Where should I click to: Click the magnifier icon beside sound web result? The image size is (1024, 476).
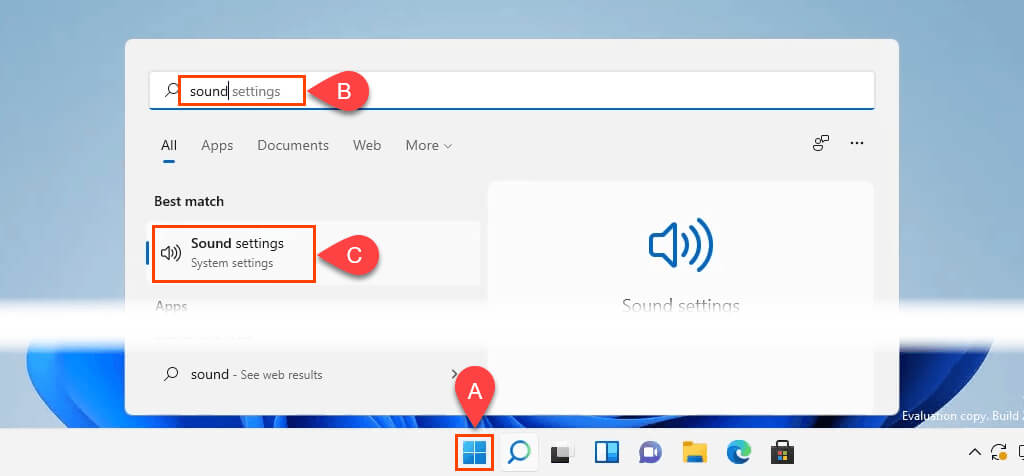coord(171,374)
